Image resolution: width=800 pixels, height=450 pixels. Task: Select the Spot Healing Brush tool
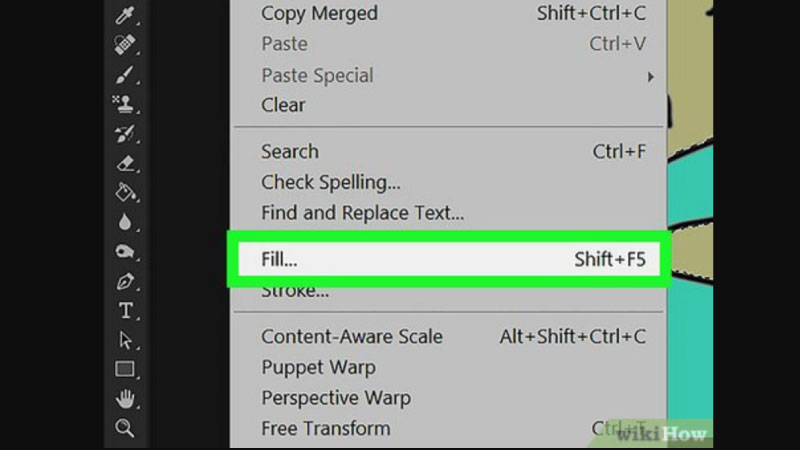[x=125, y=44]
